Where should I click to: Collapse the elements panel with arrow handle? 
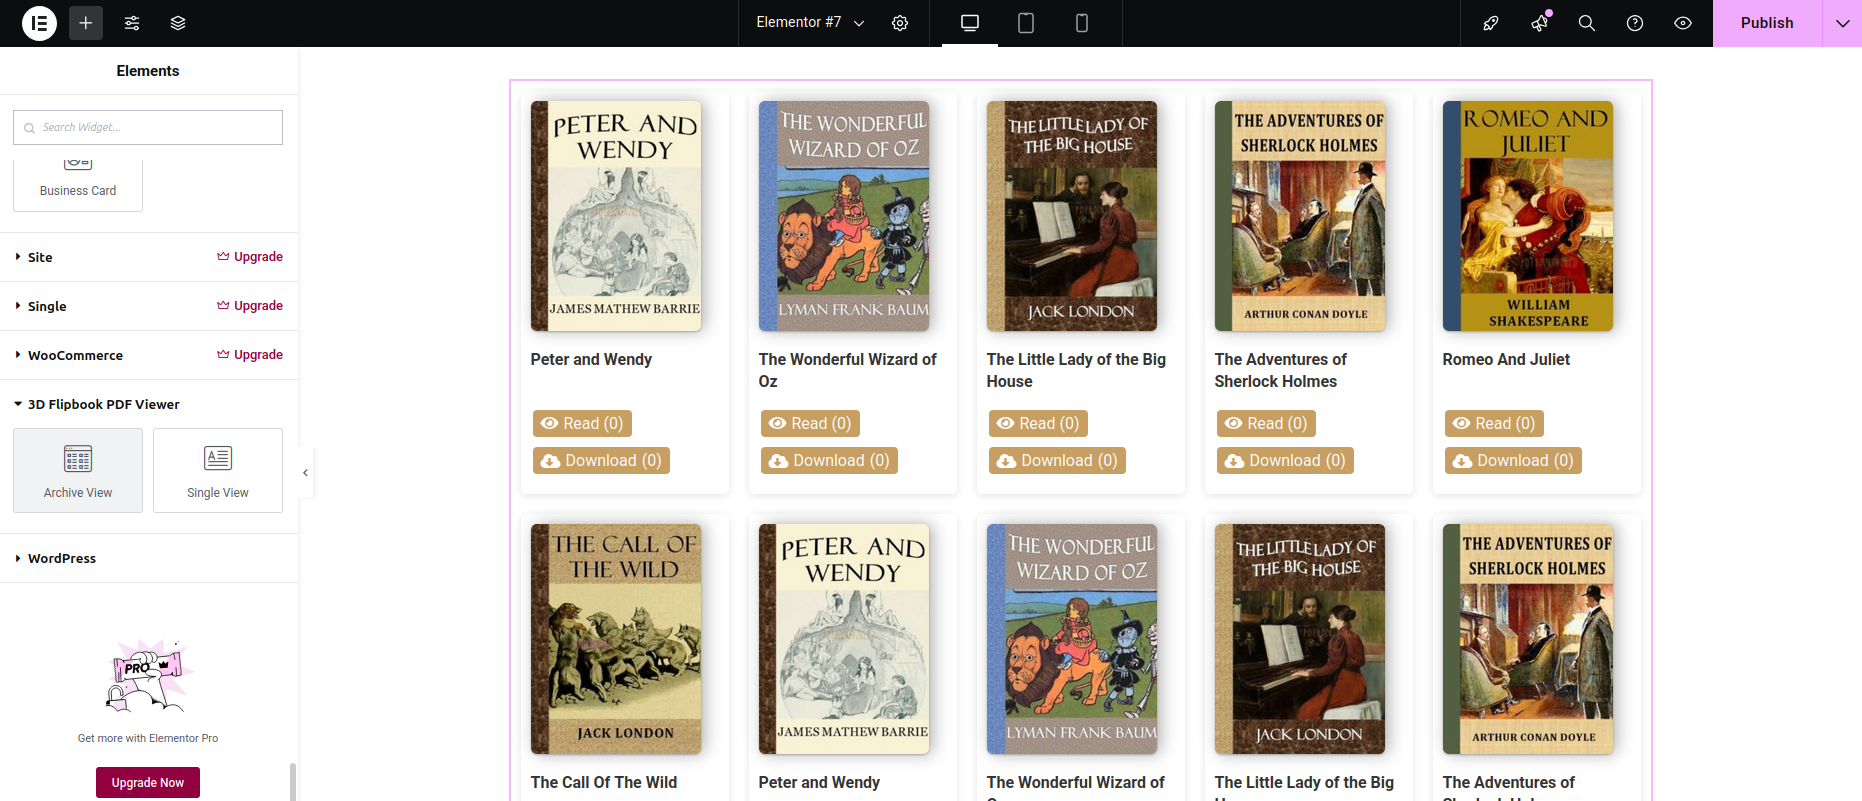tap(306, 472)
